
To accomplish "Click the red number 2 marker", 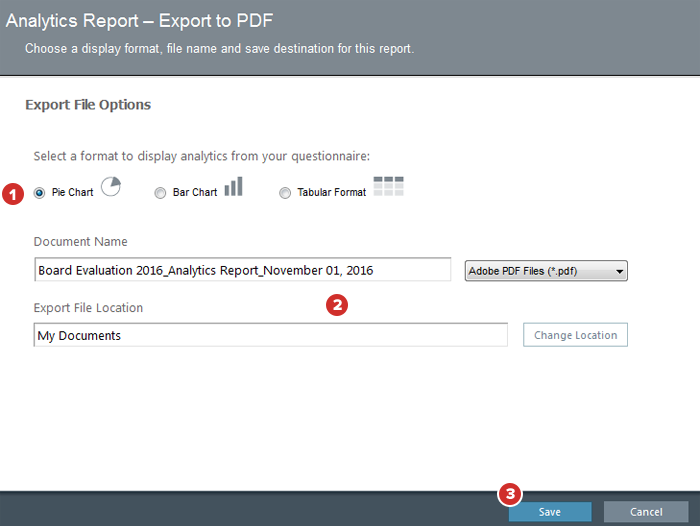I will click(x=338, y=306).
